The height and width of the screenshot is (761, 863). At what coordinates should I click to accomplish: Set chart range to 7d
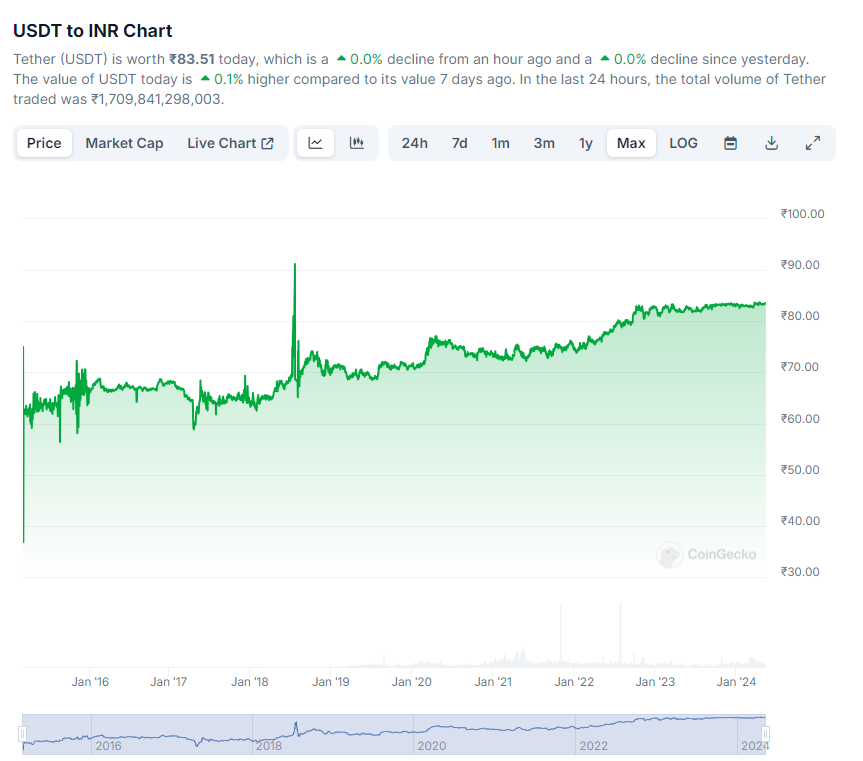coord(460,143)
